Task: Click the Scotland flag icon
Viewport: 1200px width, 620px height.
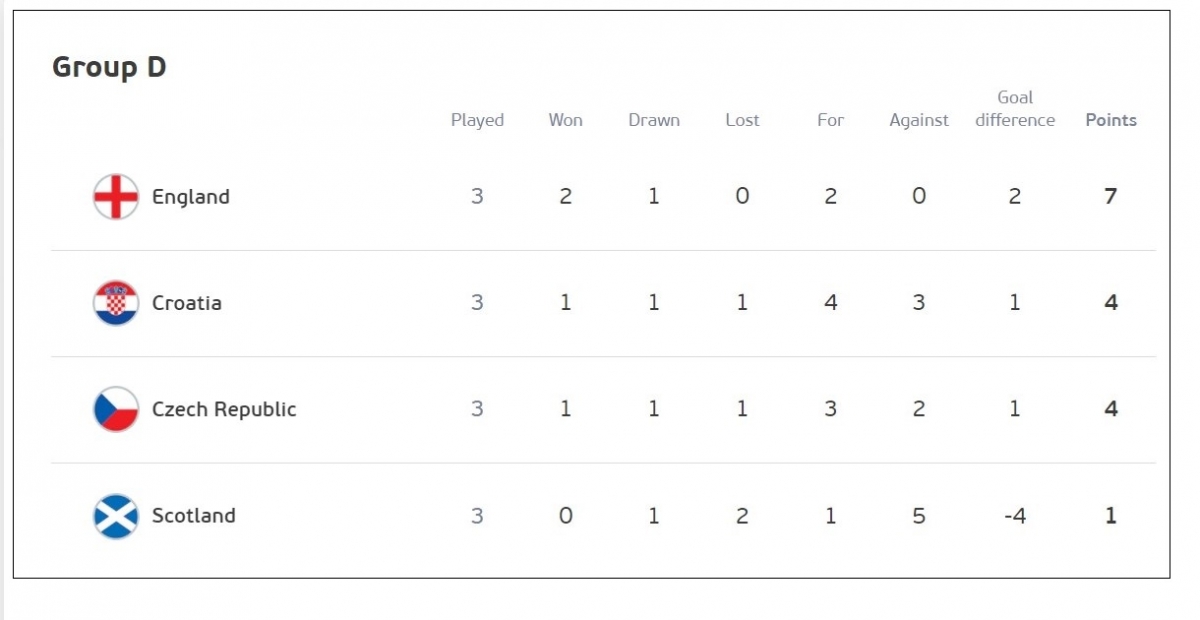Action: pyautogui.click(x=116, y=516)
